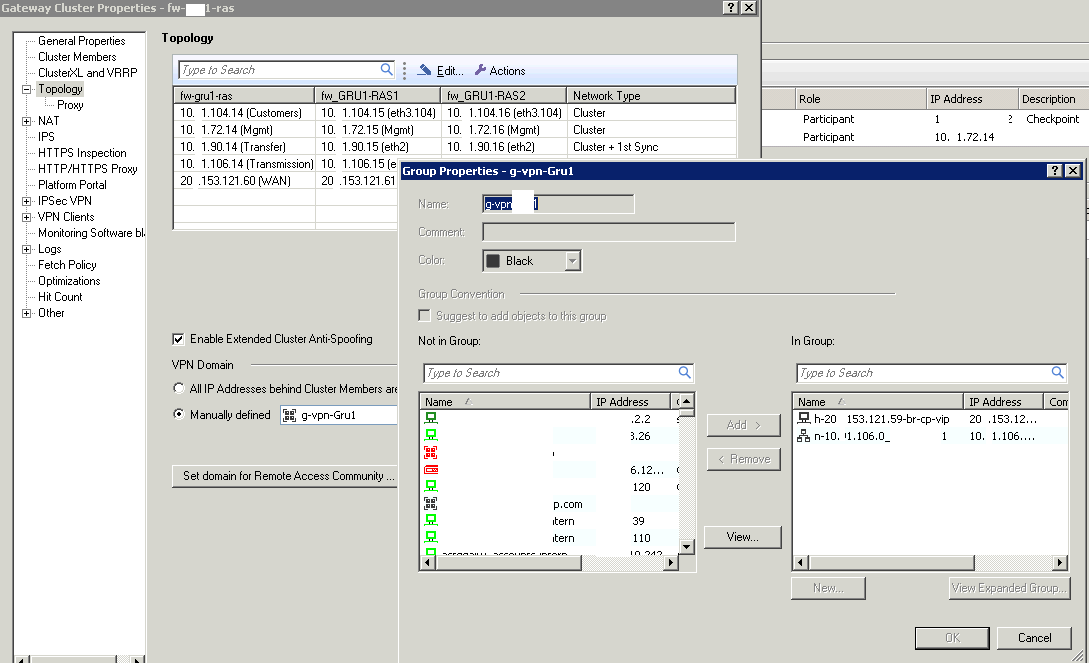
Task: Click the New... button
Action: (x=828, y=588)
